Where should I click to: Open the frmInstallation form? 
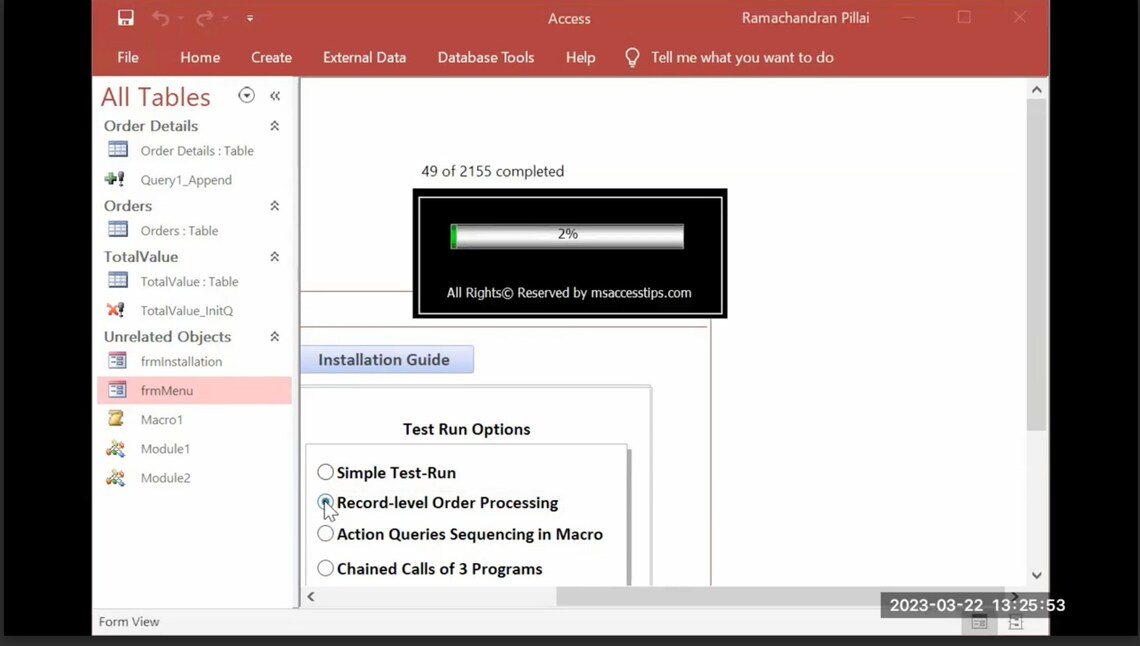(x=182, y=361)
